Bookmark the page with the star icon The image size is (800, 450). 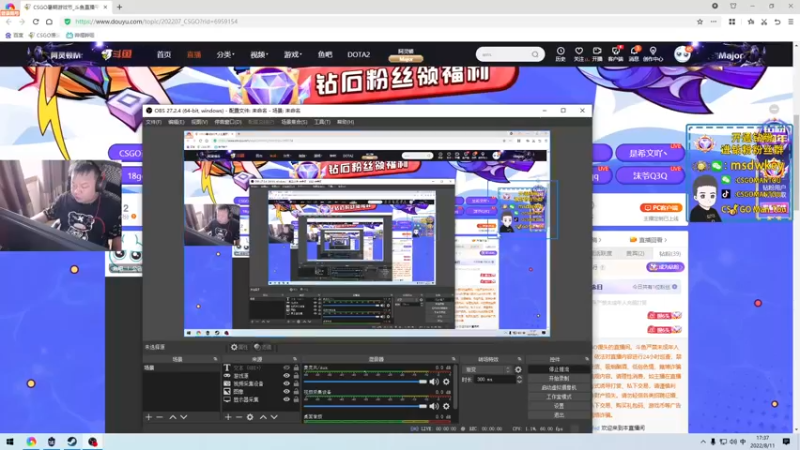[x=700, y=21]
